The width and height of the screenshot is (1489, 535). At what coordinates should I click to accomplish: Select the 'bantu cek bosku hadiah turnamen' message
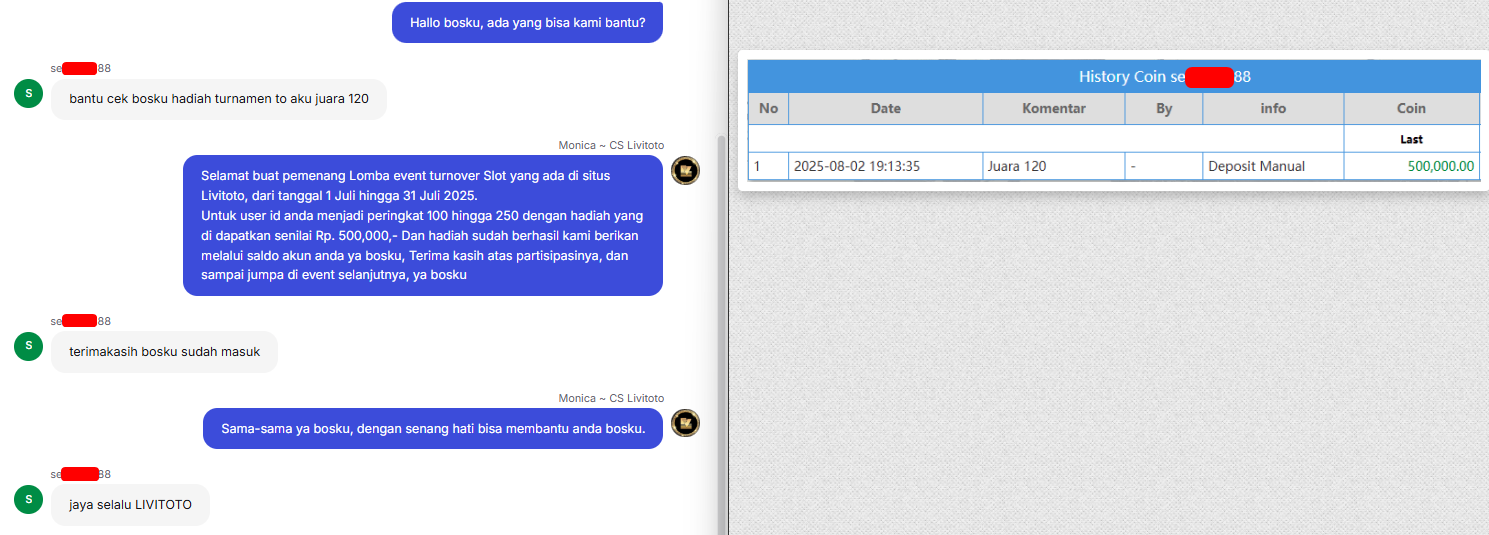[219, 99]
